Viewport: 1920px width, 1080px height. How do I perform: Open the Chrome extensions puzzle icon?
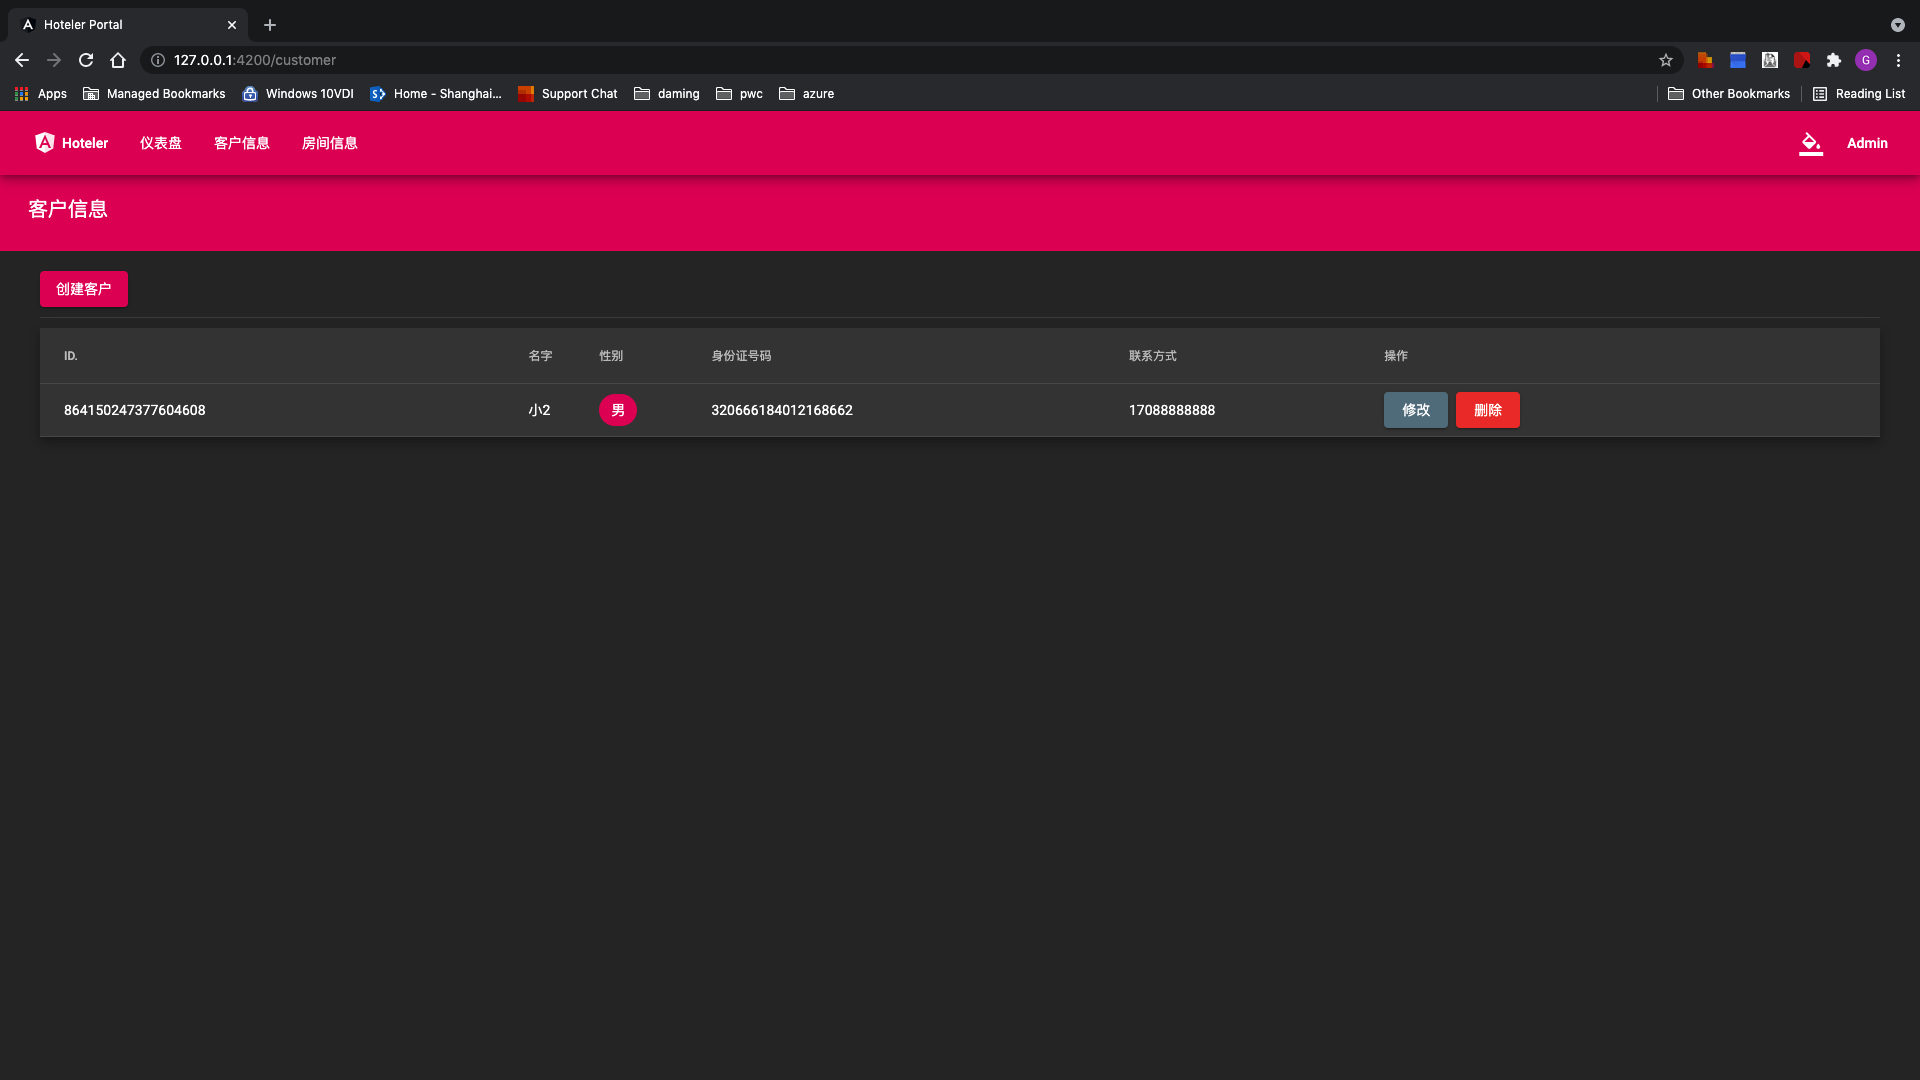tap(1833, 60)
